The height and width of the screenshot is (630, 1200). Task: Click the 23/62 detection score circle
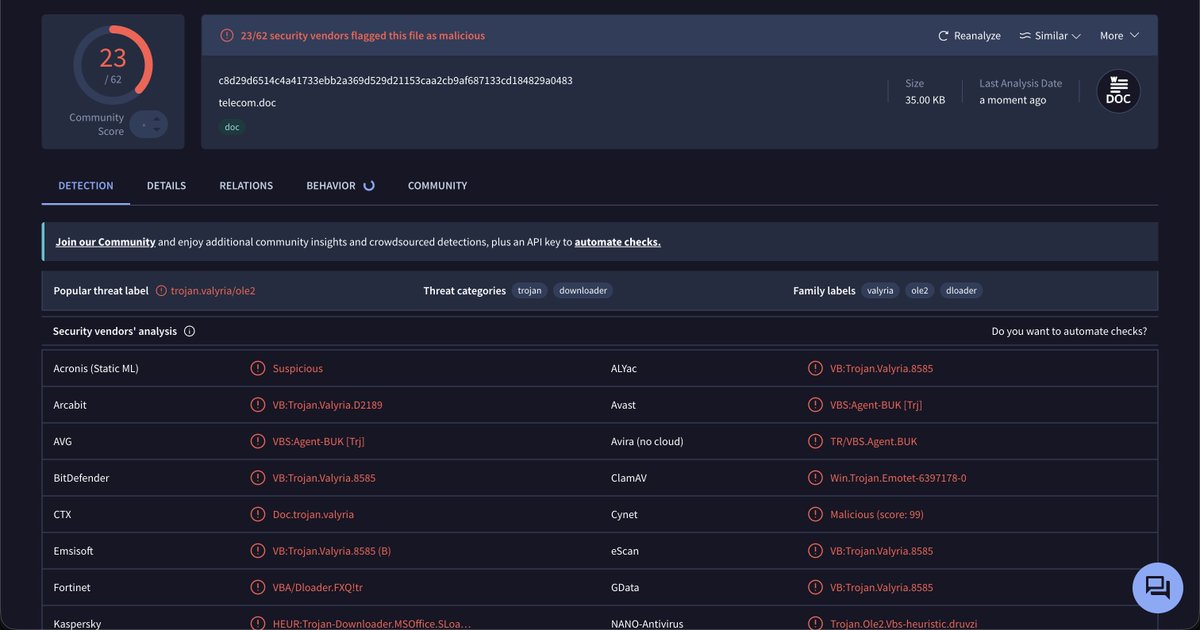coord(113,65)
